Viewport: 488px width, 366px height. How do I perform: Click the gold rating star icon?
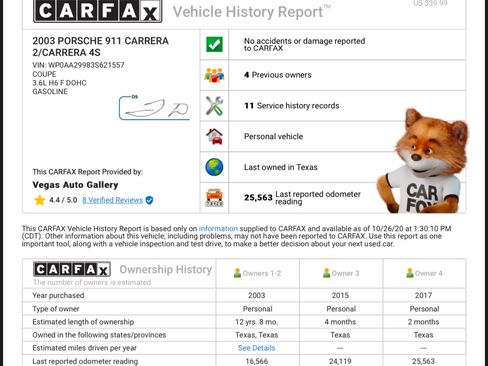point(40,200)
